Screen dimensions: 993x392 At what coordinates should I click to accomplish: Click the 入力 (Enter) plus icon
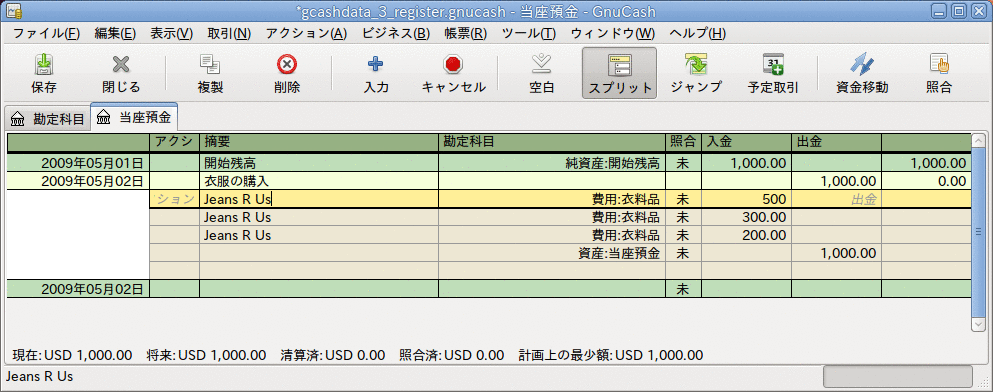coord(376,65)
